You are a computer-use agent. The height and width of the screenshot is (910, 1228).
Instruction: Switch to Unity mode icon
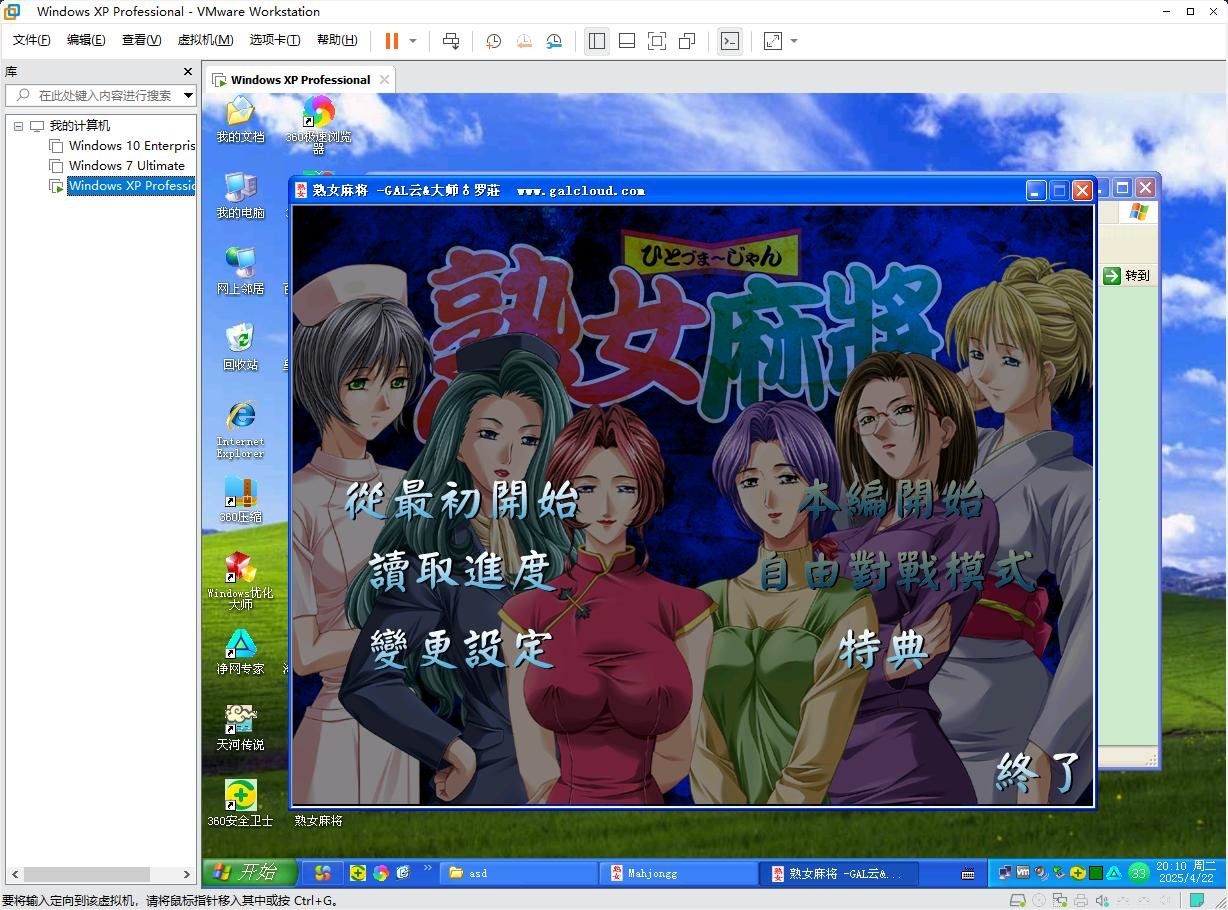pos(687,41)
